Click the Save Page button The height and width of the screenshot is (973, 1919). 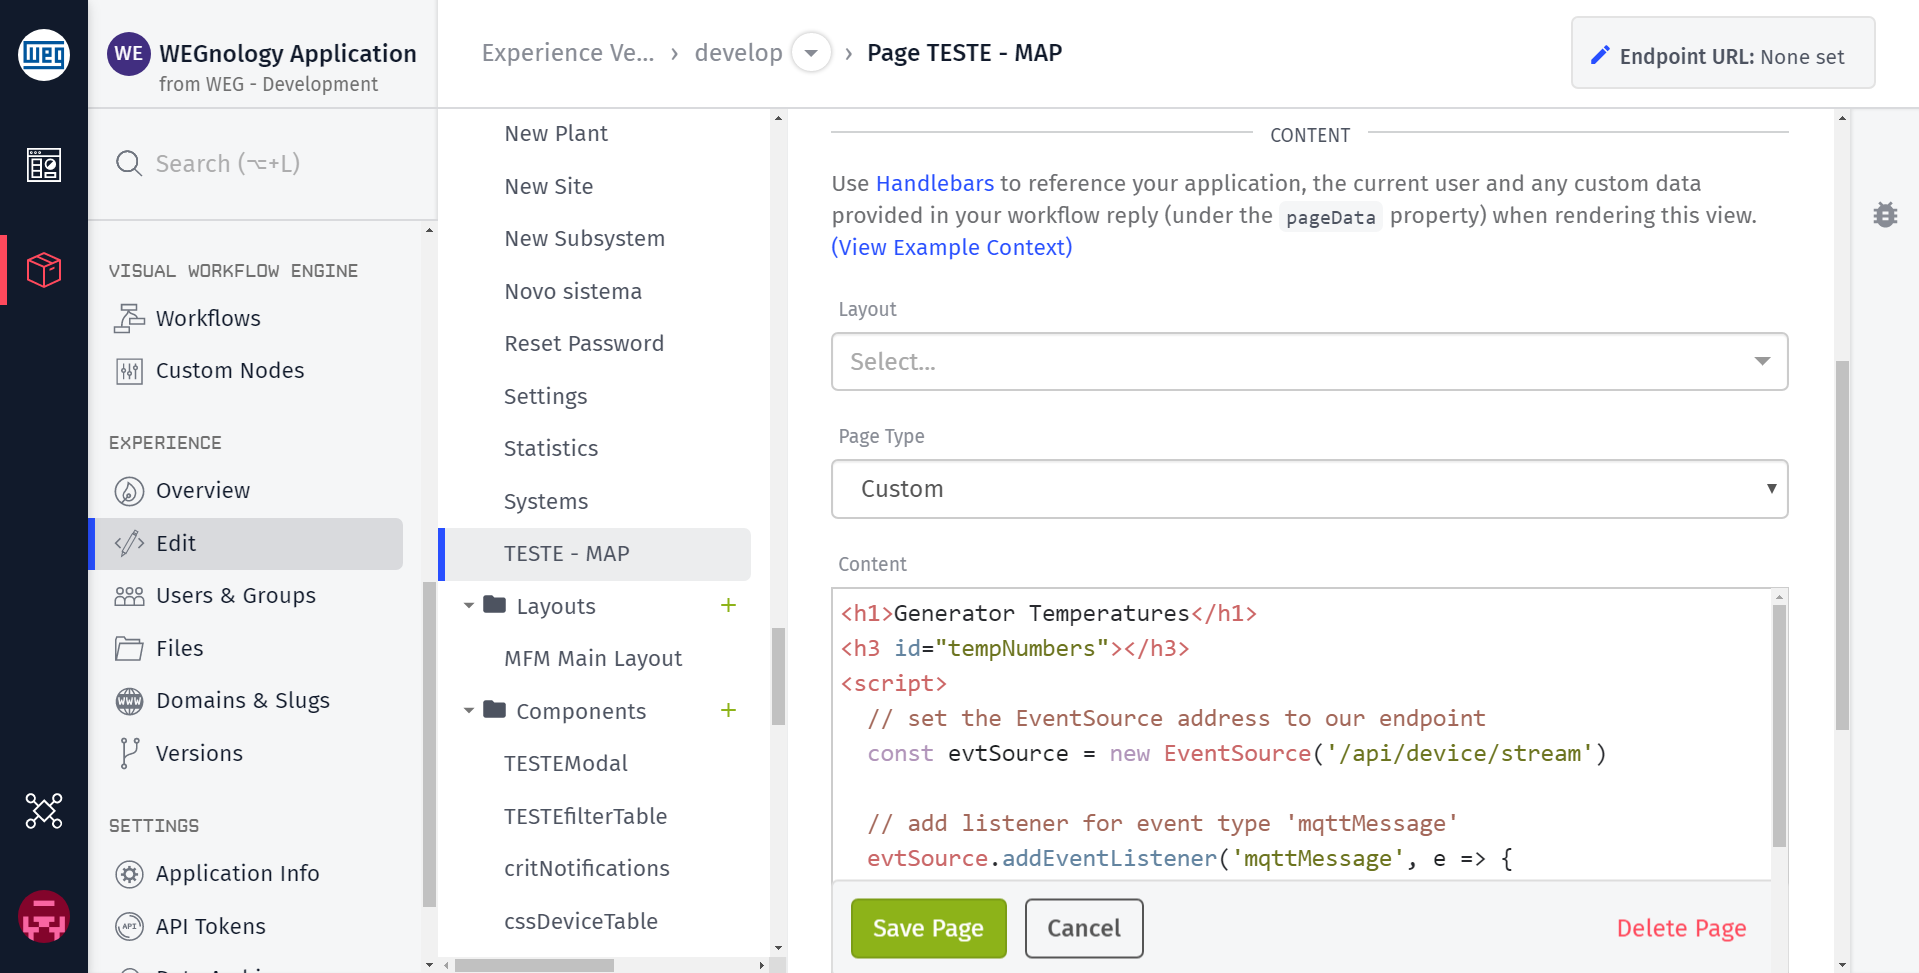click(928, 928)
